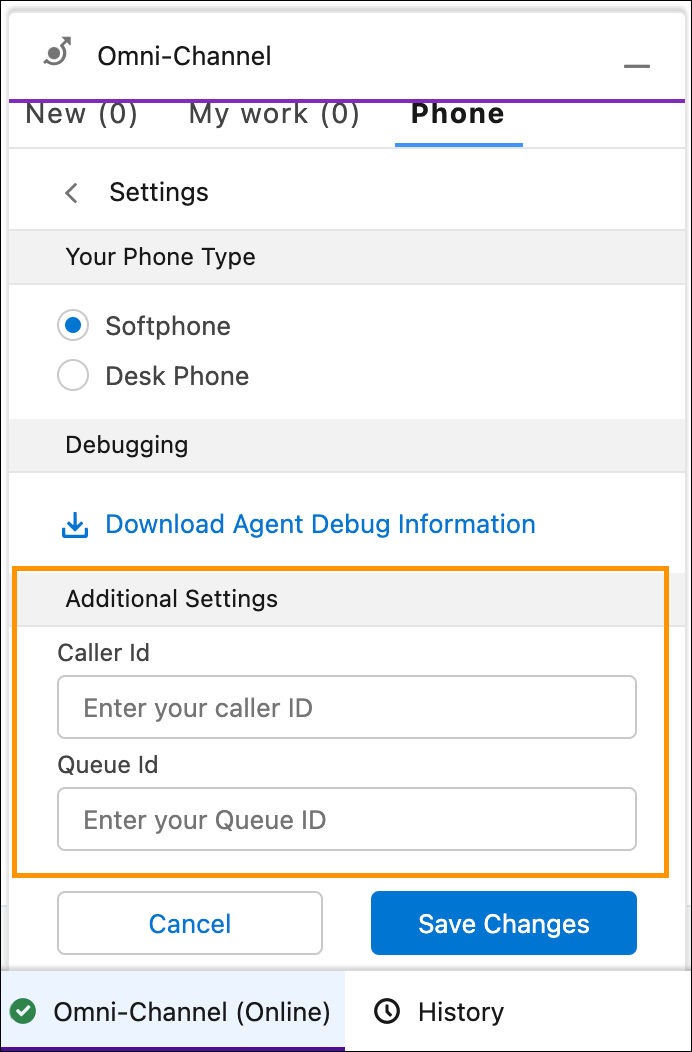Click the Omni-Channel panel title text
This screenshot has width=692, height=1052.
[185, 56]
